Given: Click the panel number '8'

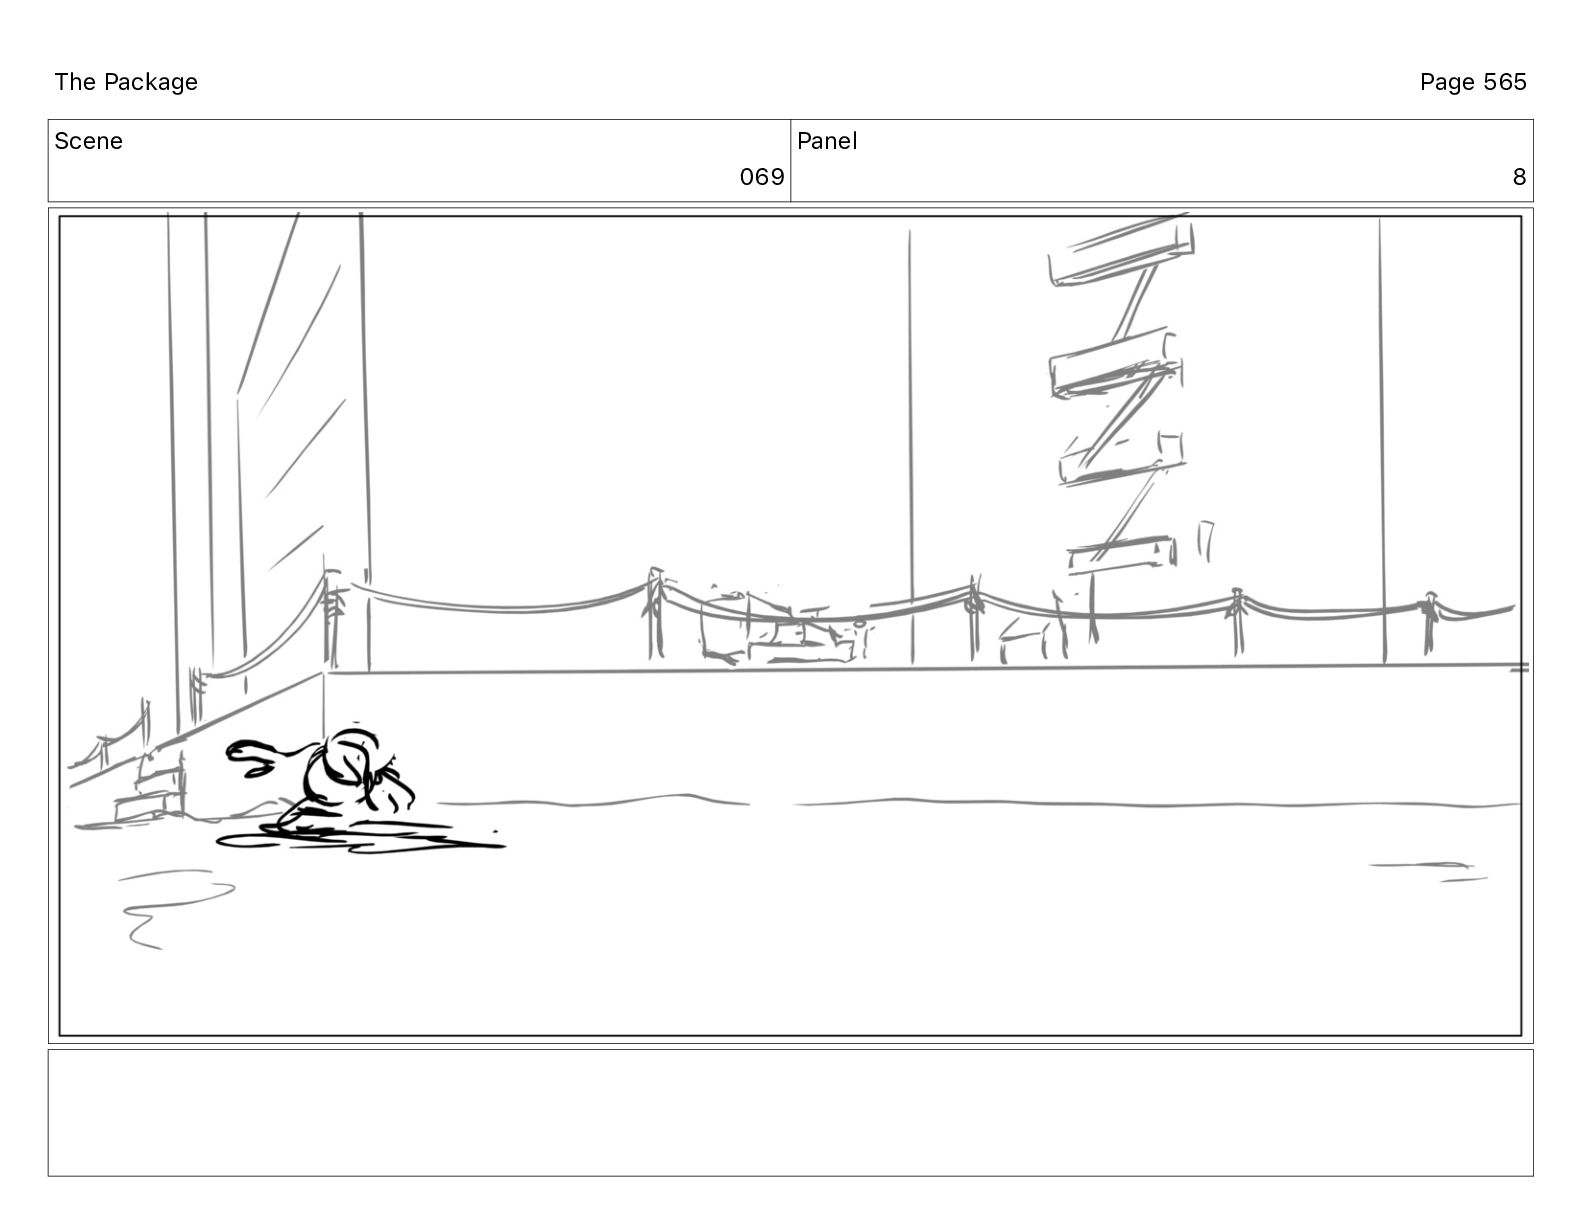Looking at the screenshot, I should pyautogui.click(x=1519, y=177).
